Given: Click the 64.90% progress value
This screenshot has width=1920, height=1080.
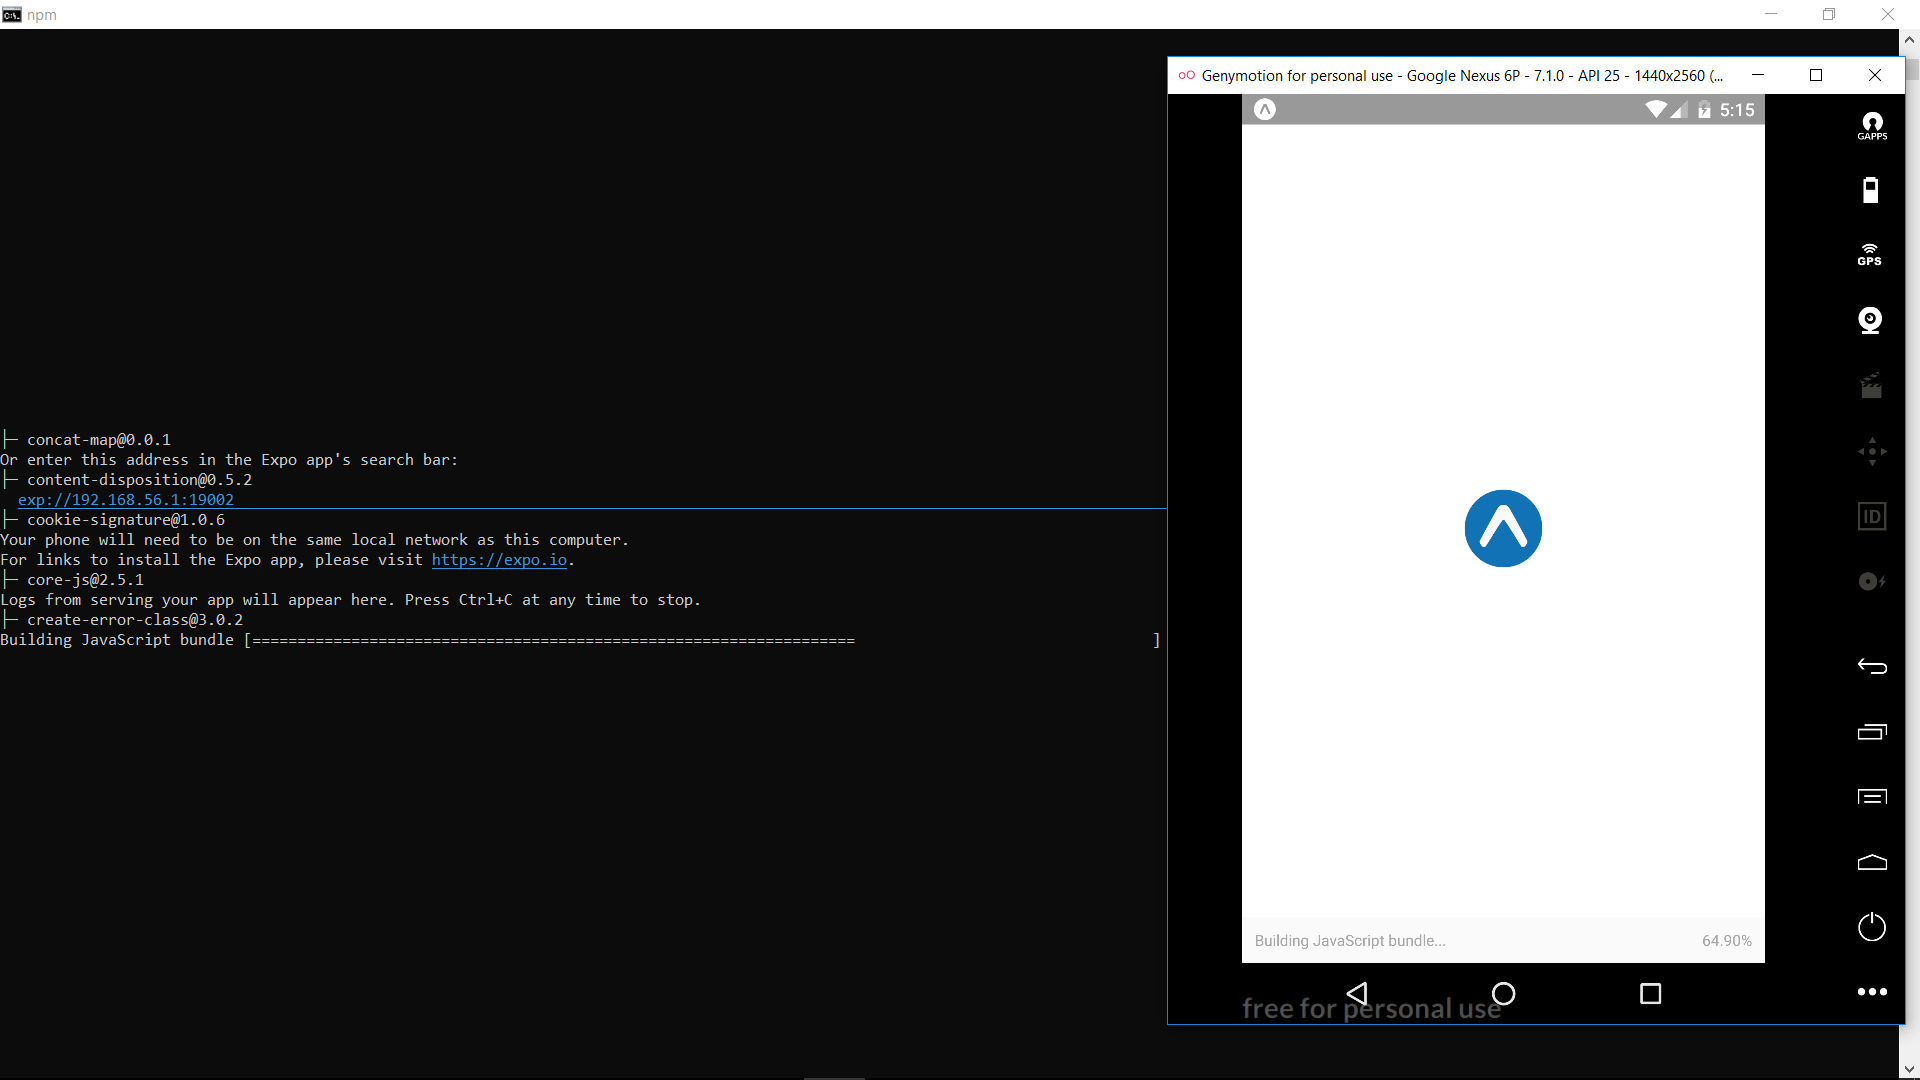Looking at the screenshot, I should [1727, 941].
